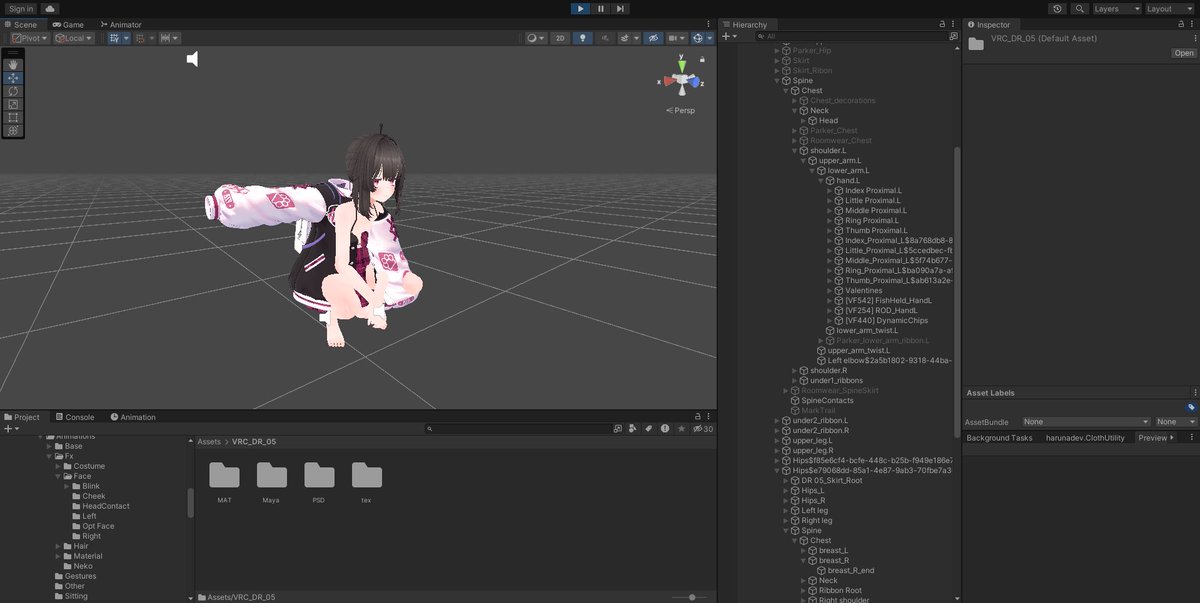Step forward one frame
This screenshot has height=603, width=1200.
(620, 8)
